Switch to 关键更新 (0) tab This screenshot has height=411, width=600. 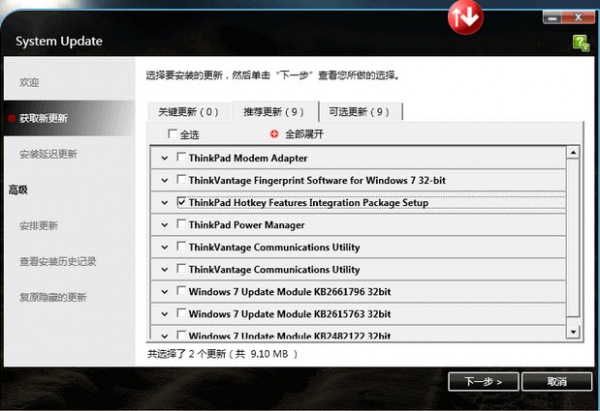point(189,112)
